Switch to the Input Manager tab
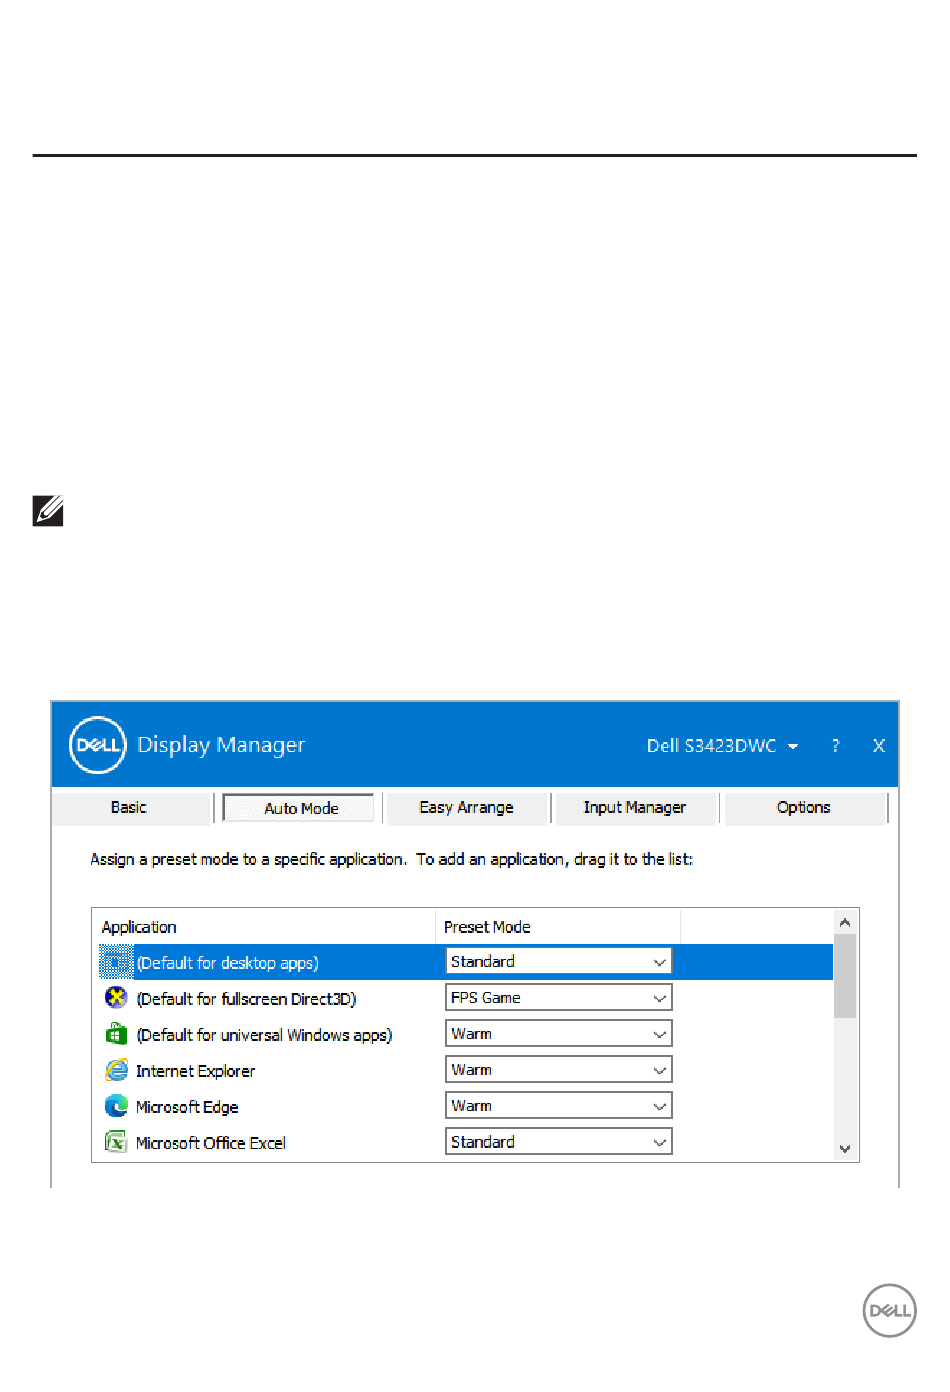The height and width of the screenshot is (1392, 950). pos(635,807)
